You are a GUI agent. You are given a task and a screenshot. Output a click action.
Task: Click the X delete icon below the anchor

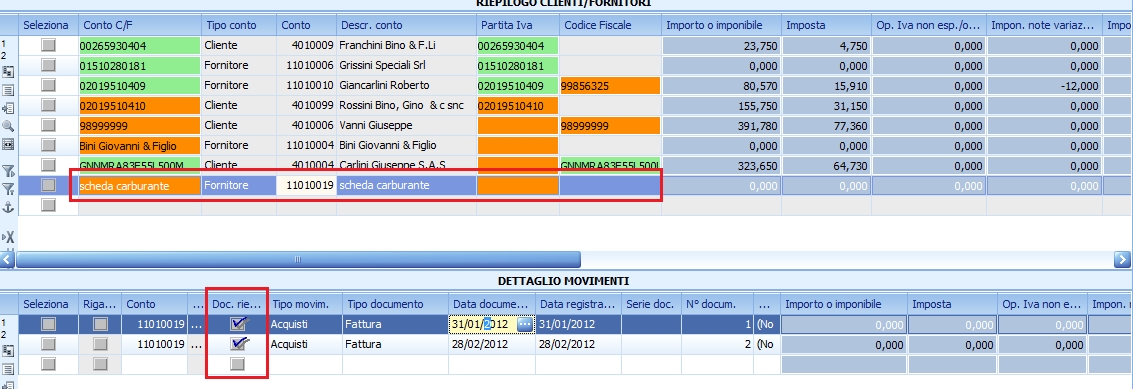(9, 236)
